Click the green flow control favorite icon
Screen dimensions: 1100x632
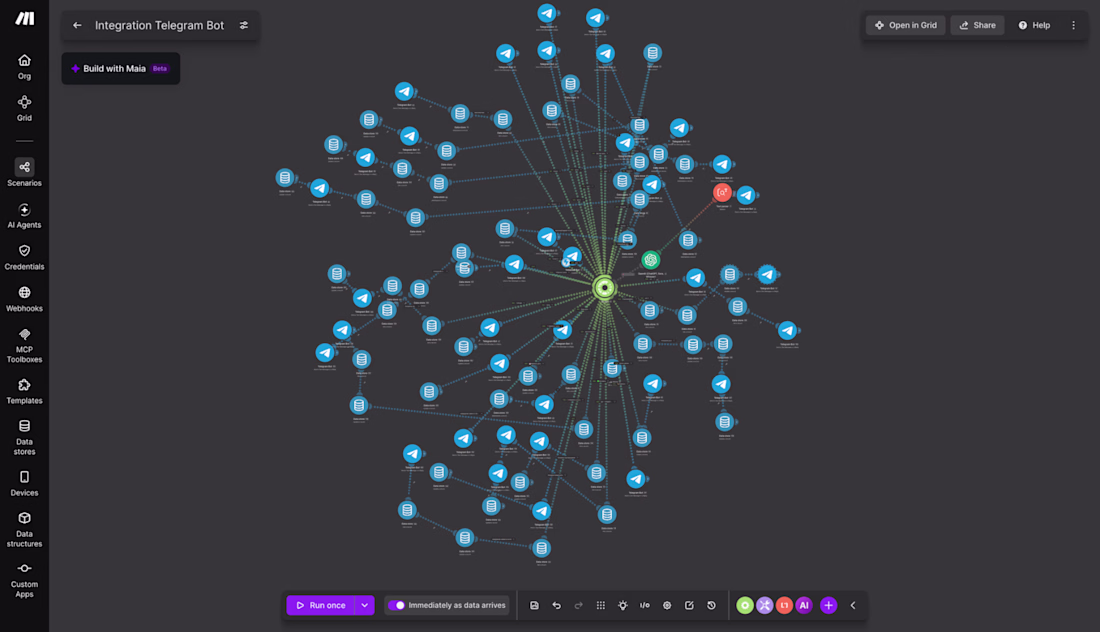click(x=745, y=605)
